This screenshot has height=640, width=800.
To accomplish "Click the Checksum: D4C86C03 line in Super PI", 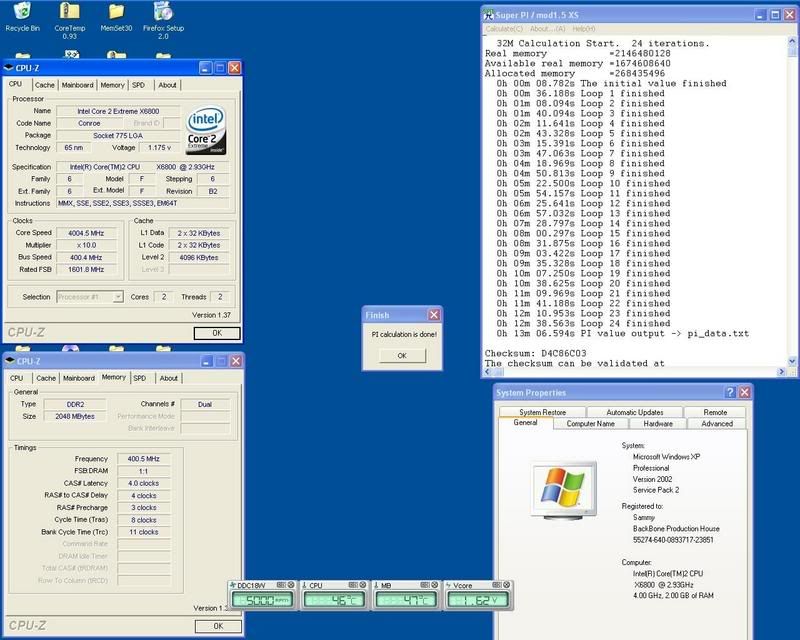I will [535, 353].
